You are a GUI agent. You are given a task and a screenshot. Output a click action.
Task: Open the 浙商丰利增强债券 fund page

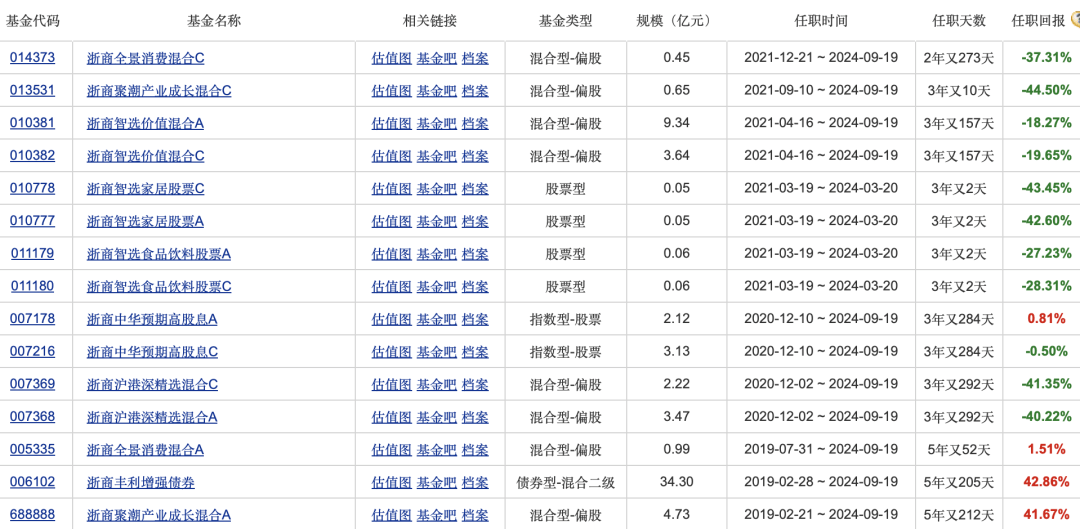tap(140, 482)
